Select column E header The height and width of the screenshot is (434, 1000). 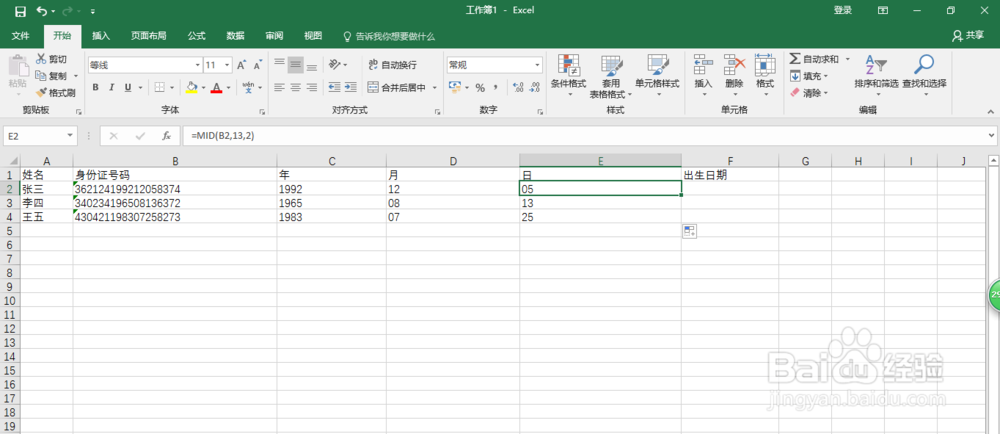[600, 161]
